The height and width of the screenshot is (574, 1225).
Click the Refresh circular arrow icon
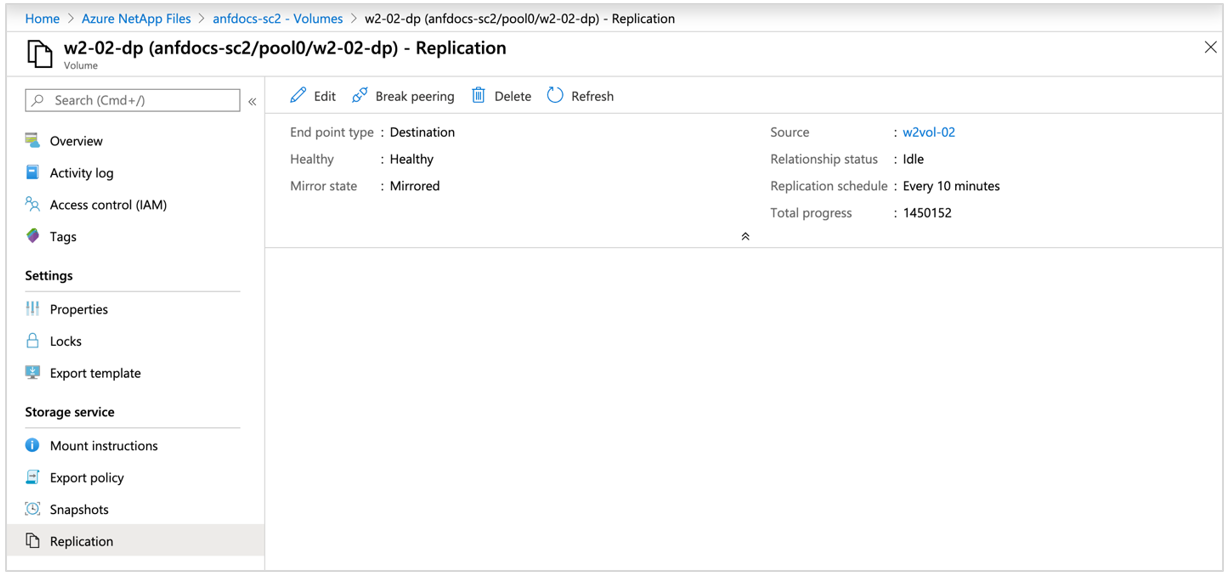coord(555,96)
